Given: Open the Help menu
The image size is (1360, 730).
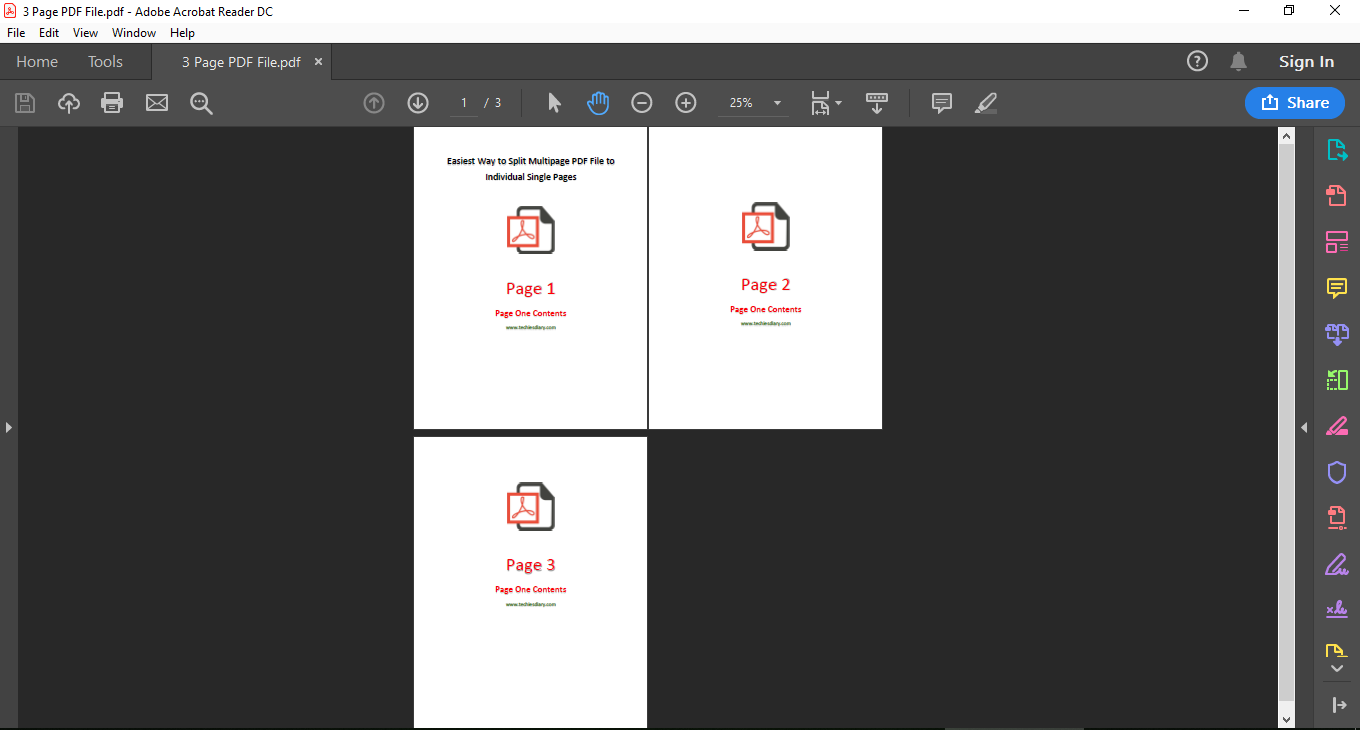Looking at the screenshot, I should (182, 33).
